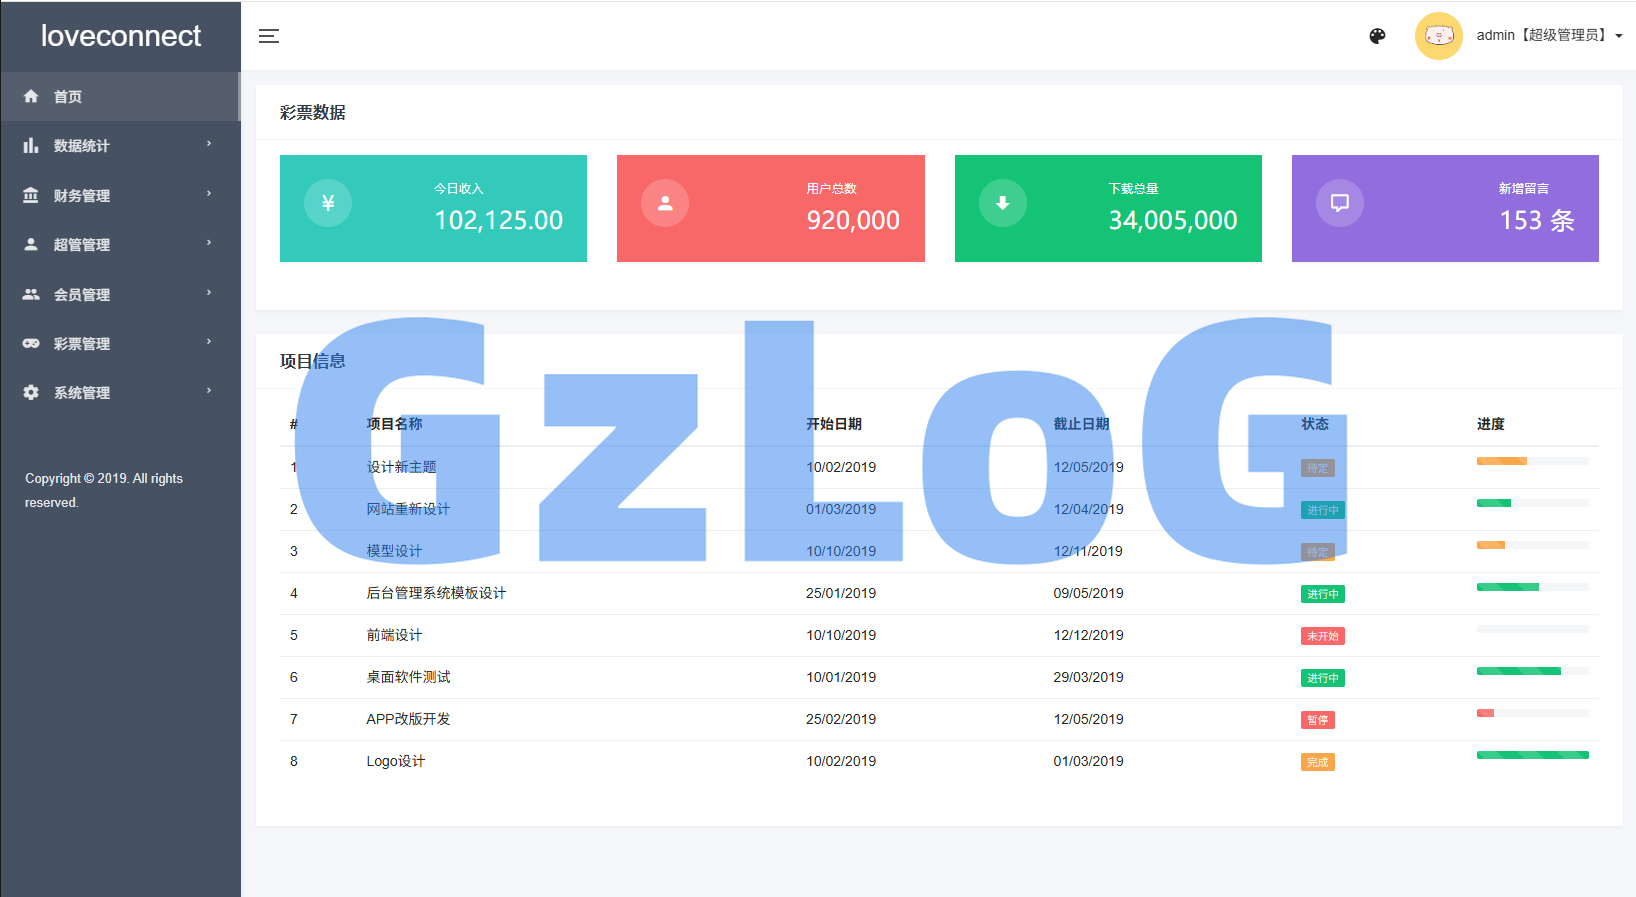Viewport: 1636px width, 897px height.
Task: Click the admin avatar thumbnail
Action: (1438, 36)
